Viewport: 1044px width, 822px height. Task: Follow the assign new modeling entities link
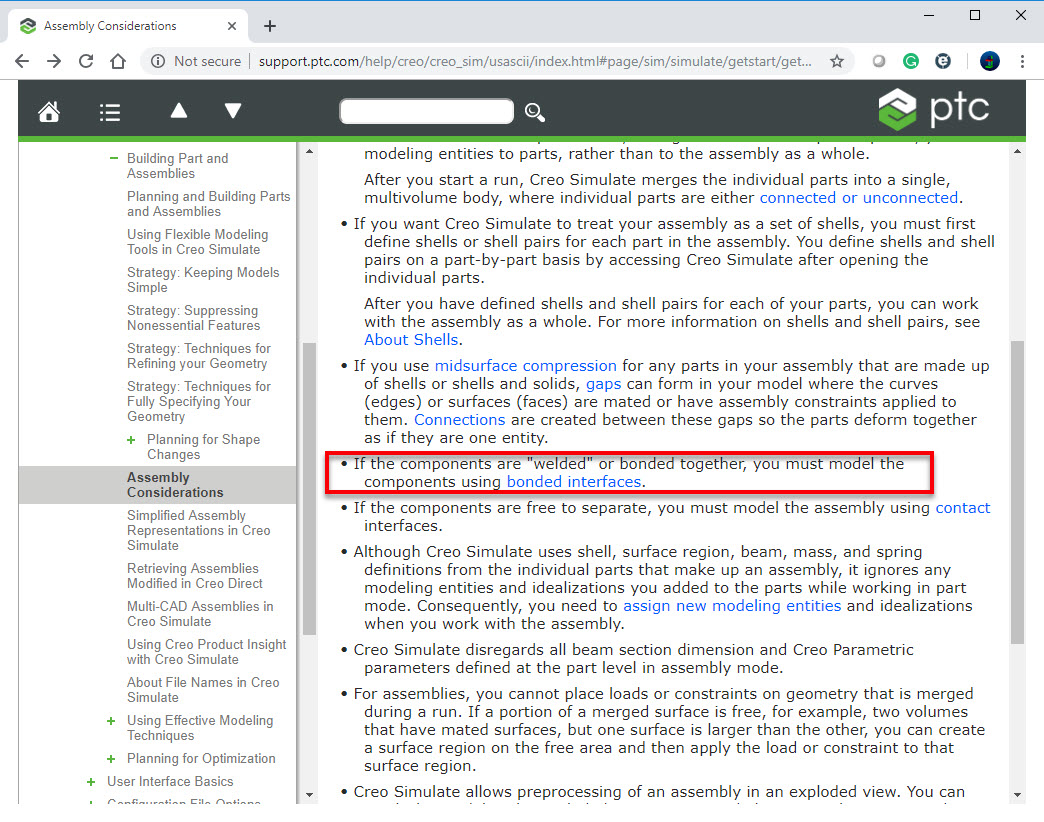[x=732, y=605]
